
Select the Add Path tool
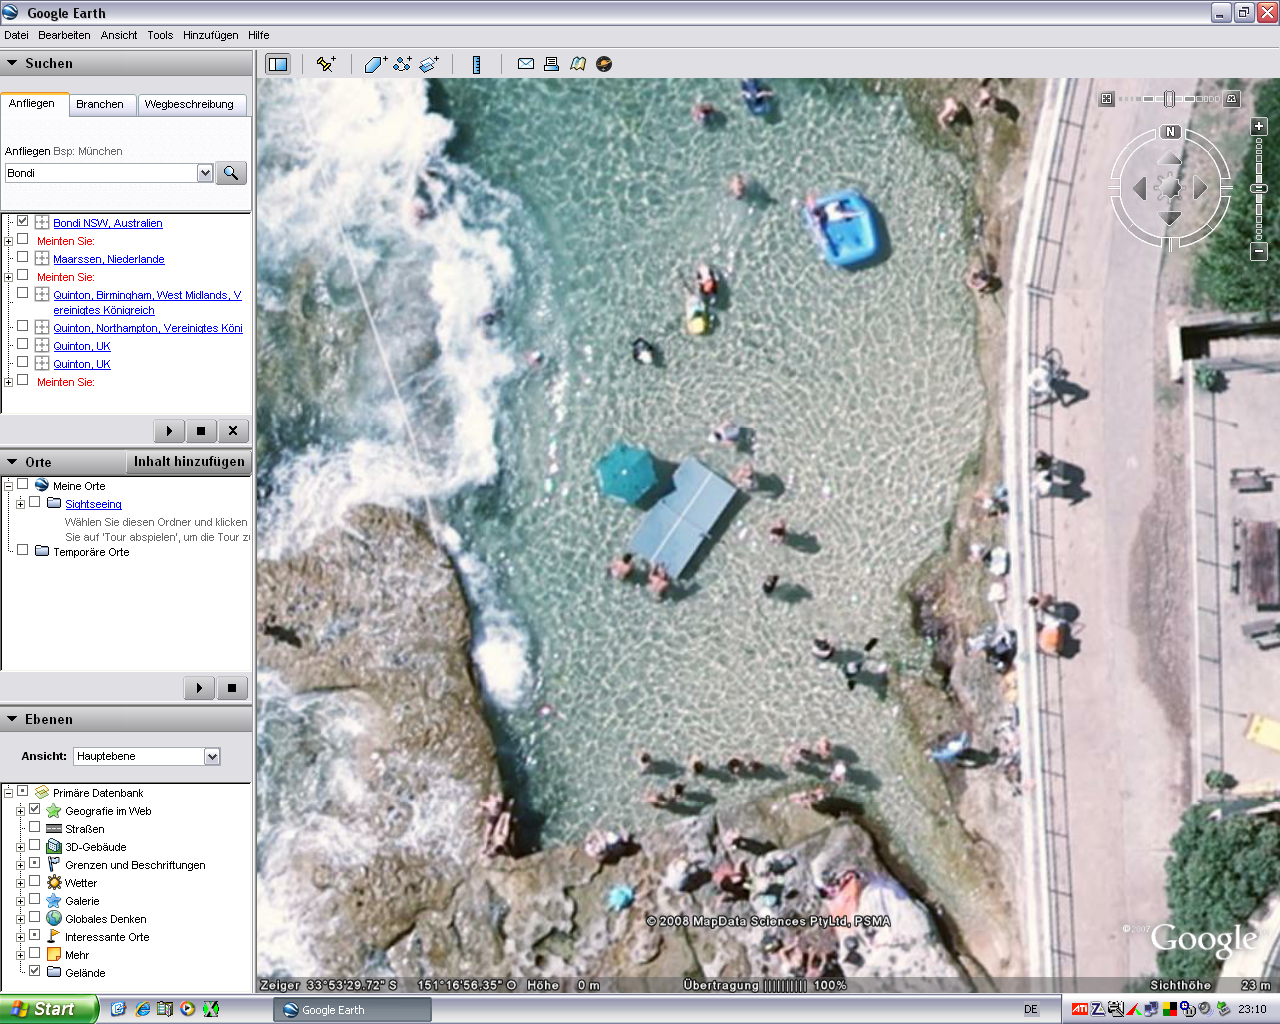[x=402, y=64]
